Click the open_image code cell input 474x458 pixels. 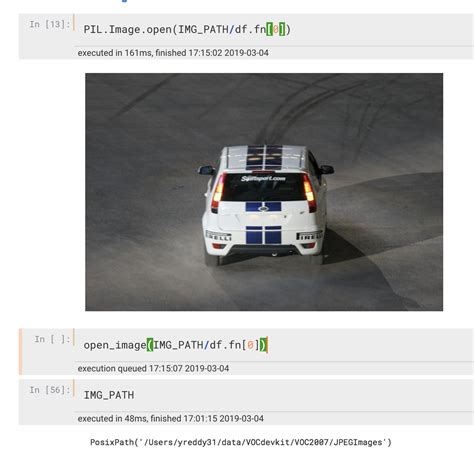tap(274, 345)
